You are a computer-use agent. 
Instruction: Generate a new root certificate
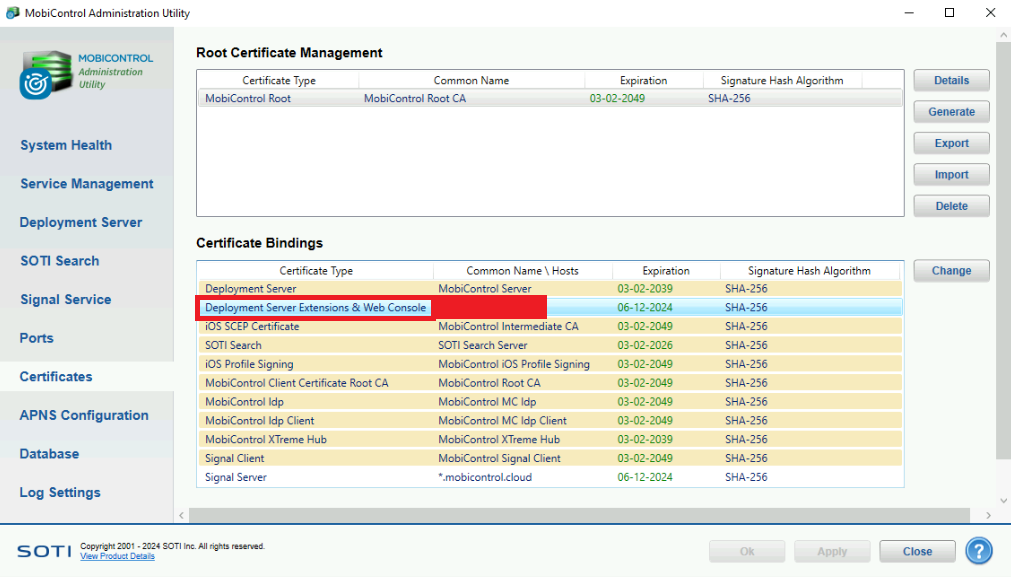pos(951,112)
